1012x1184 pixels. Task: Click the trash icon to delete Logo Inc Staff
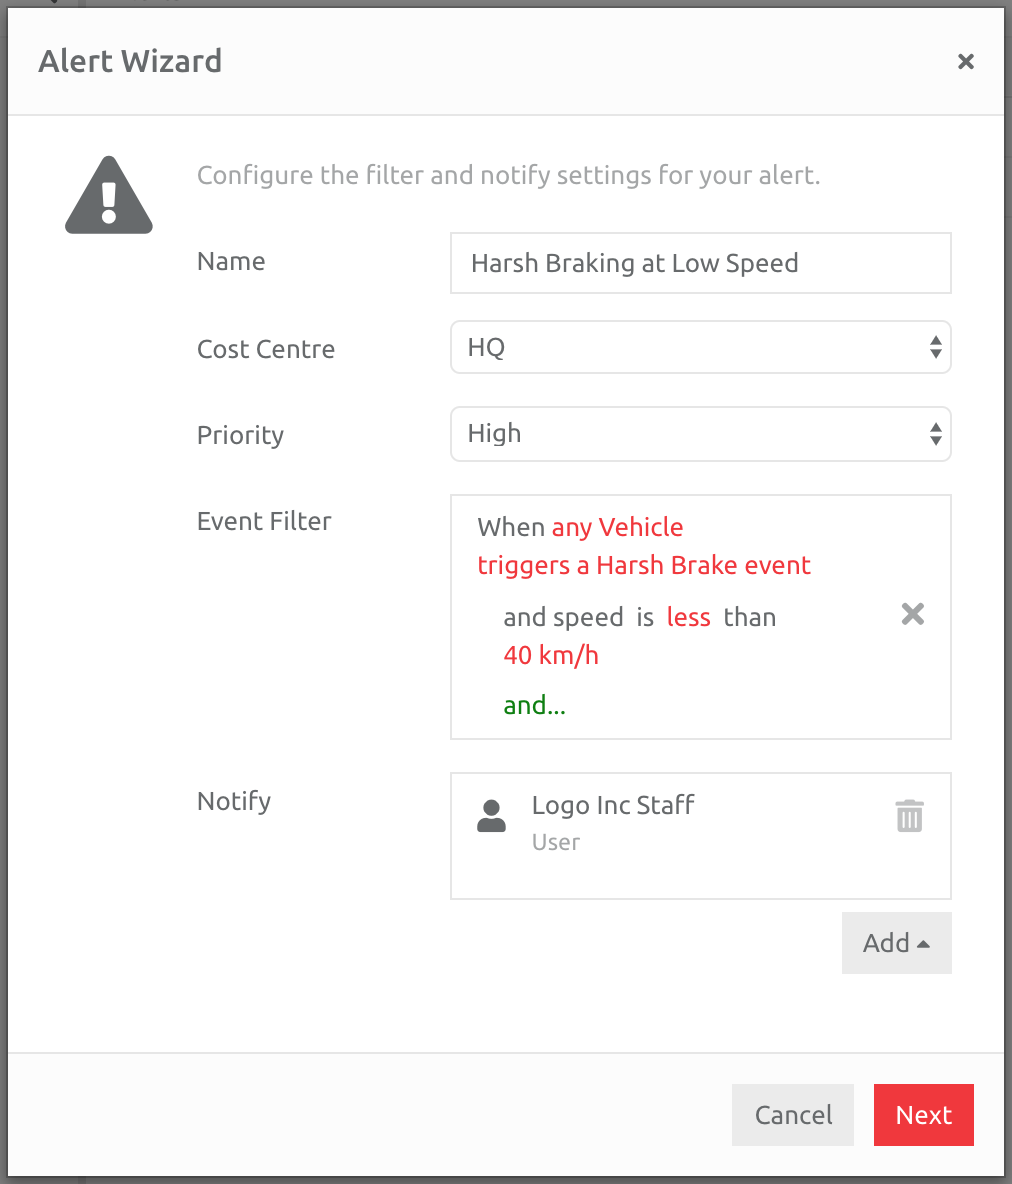point(909,817)
